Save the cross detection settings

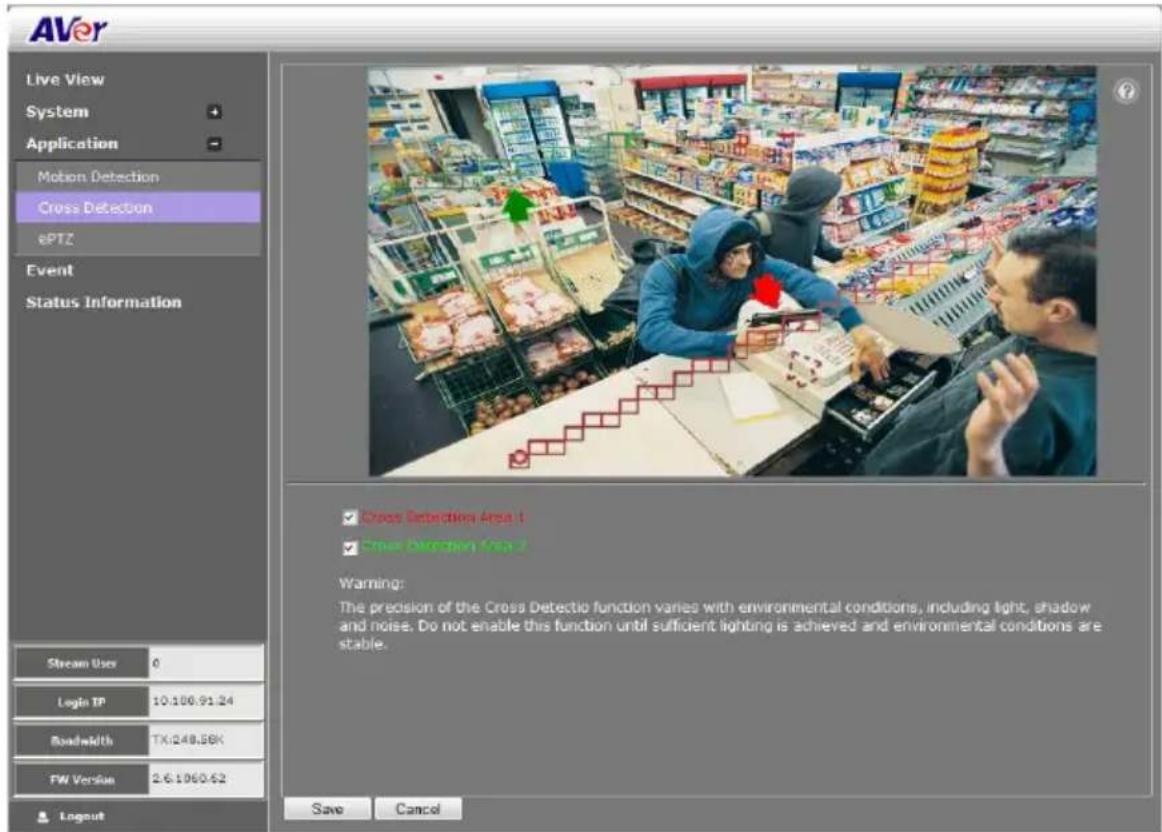pos(327,809)
